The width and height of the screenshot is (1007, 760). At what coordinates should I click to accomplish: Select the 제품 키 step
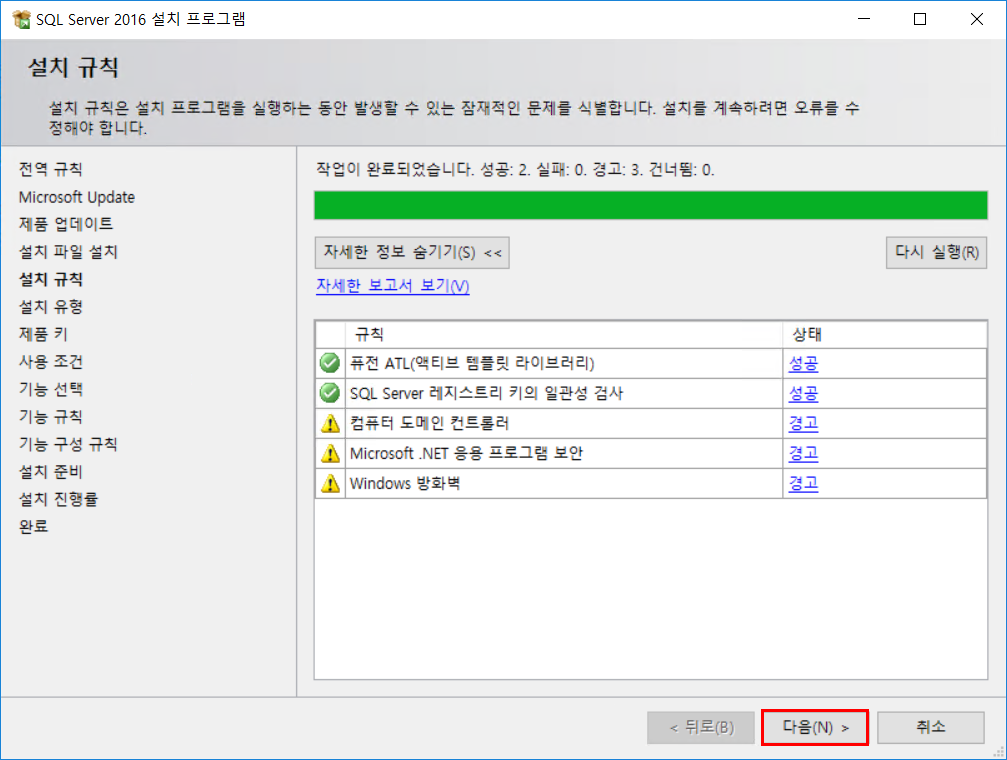43,334
